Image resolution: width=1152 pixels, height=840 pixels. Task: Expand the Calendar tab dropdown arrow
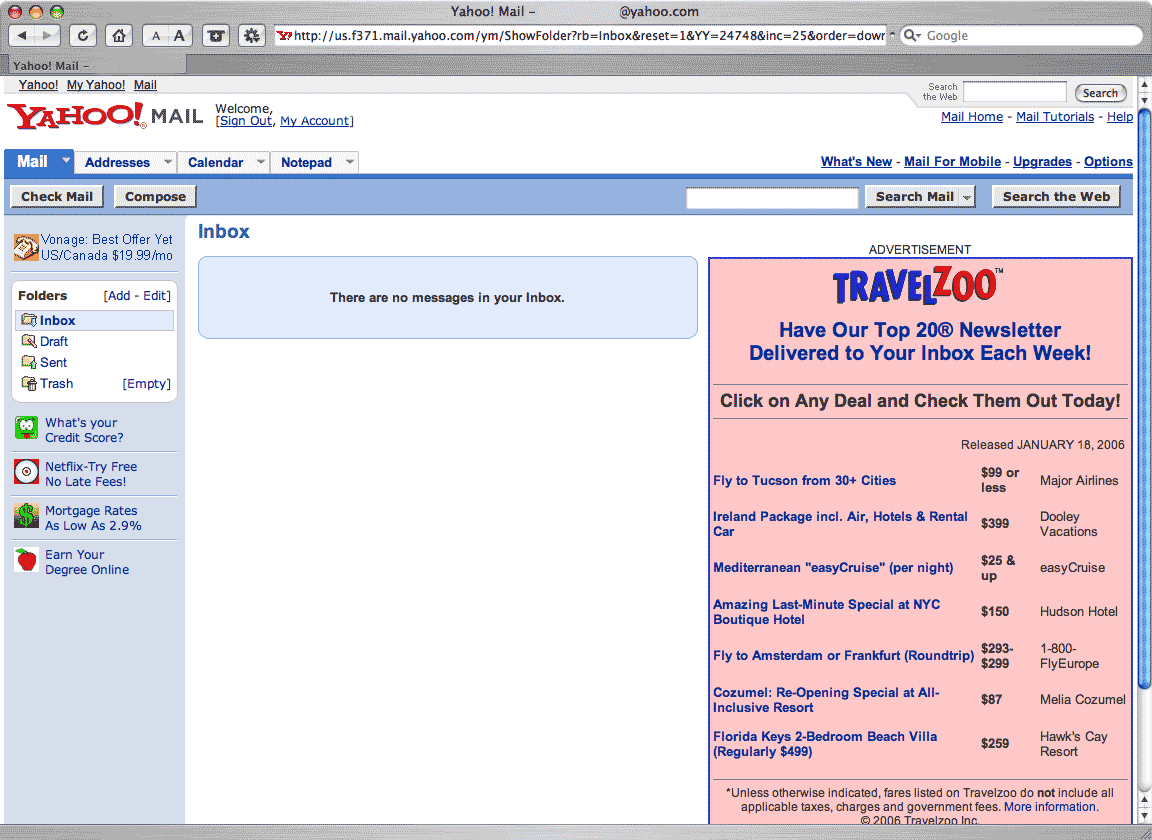(261, 161)
